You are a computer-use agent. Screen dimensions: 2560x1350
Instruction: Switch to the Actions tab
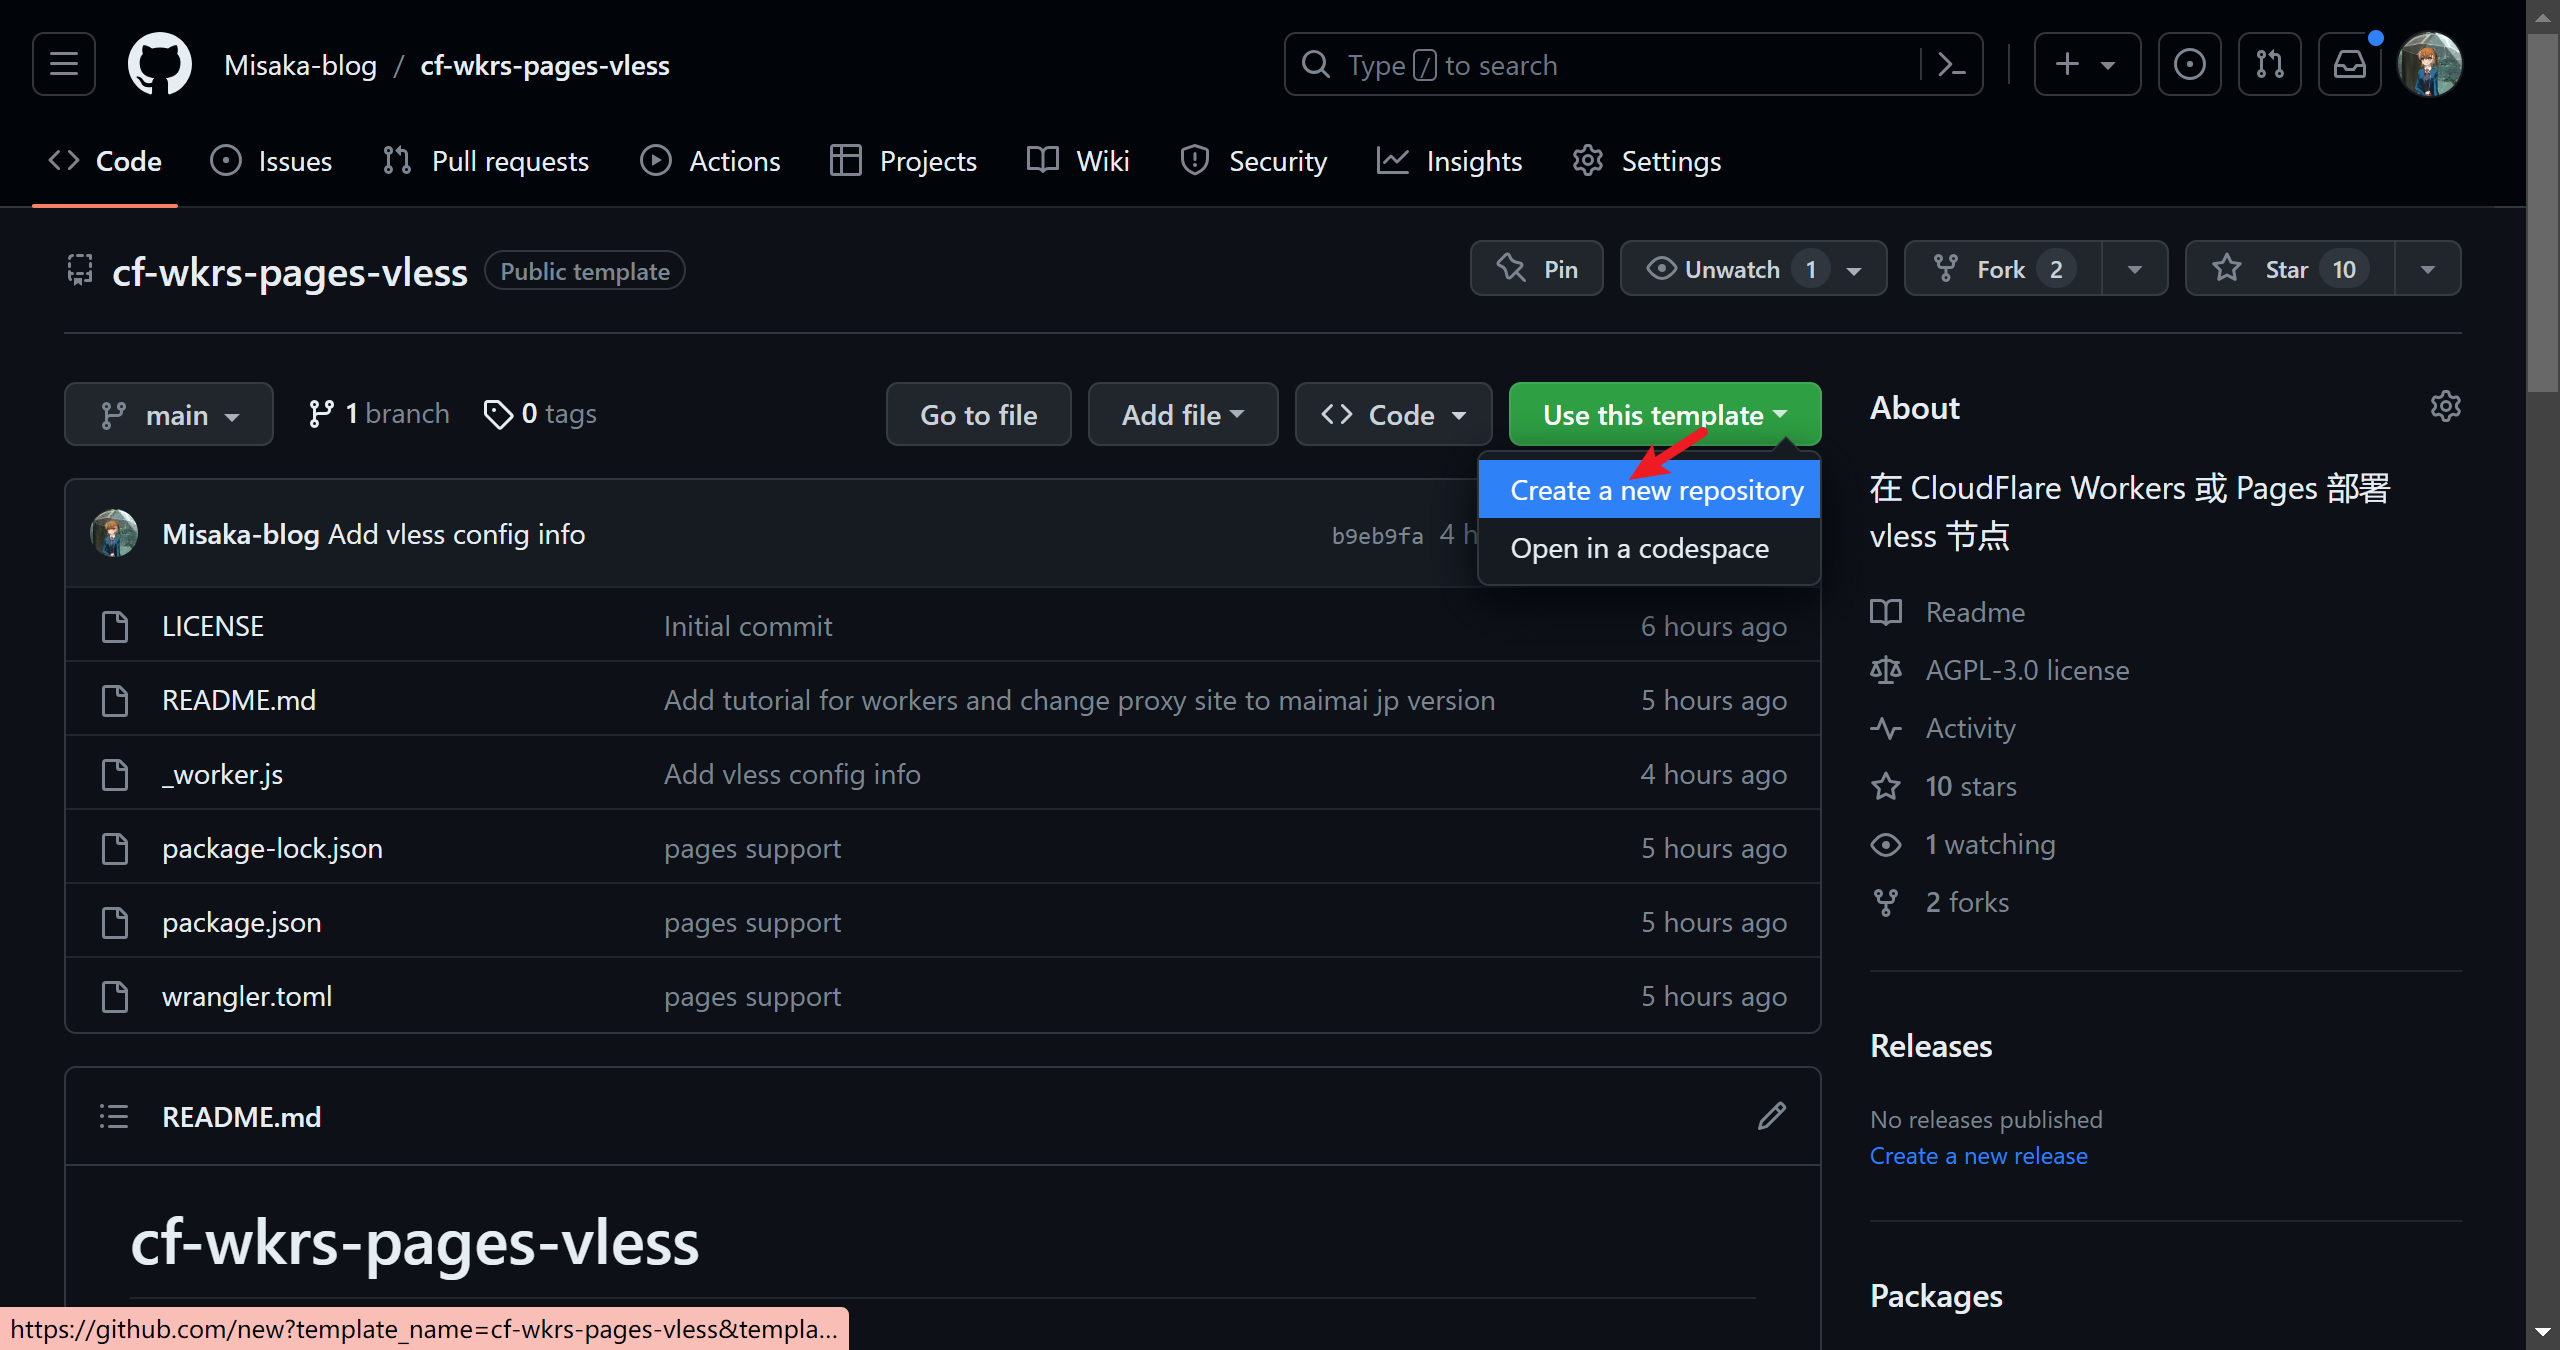coord(710,161)
